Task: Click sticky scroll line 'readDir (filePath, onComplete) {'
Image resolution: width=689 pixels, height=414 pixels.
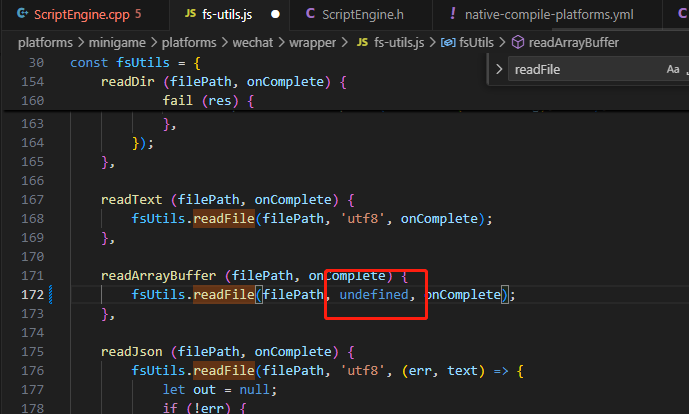Action: pos(224,82)
